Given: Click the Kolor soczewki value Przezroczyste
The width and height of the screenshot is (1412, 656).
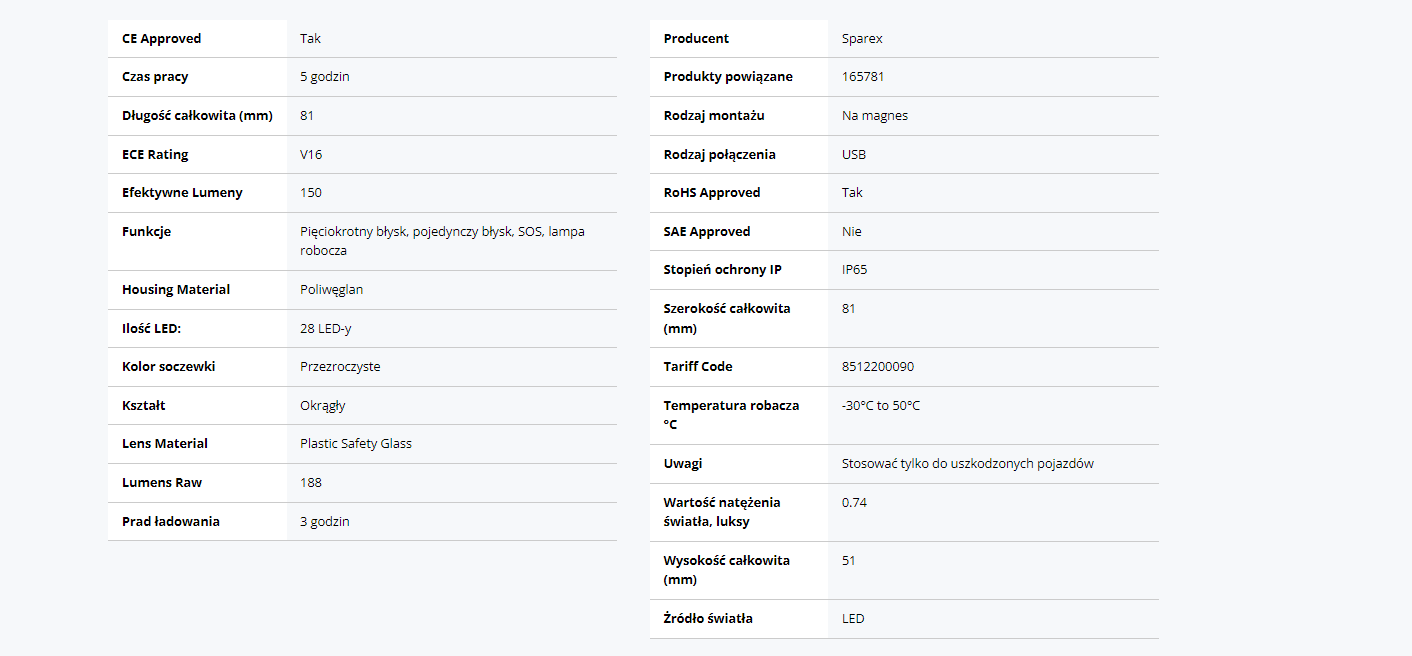Looking at the screenshot, I should tap(340, 367).
